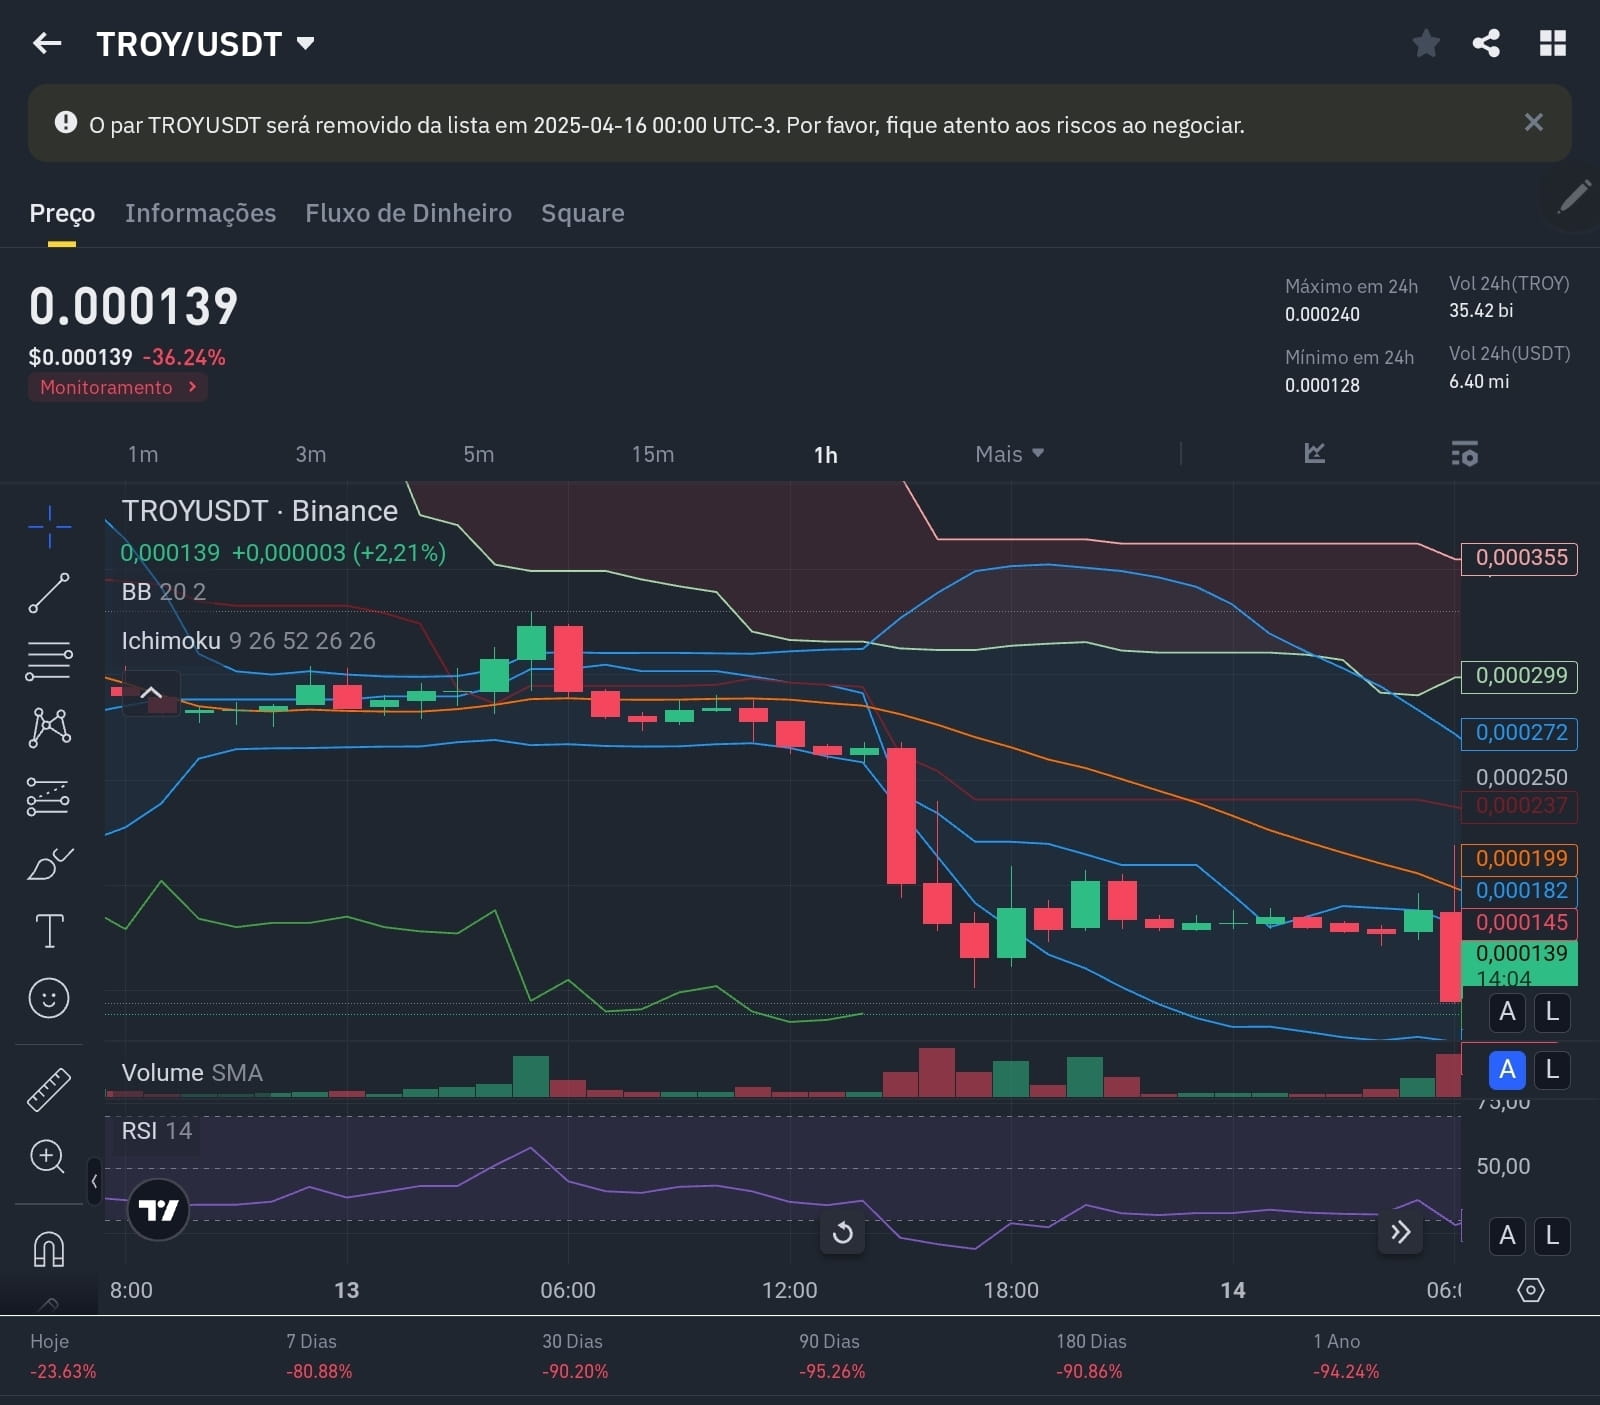Tap the pencil edit icon

(x=1574, y=197)
